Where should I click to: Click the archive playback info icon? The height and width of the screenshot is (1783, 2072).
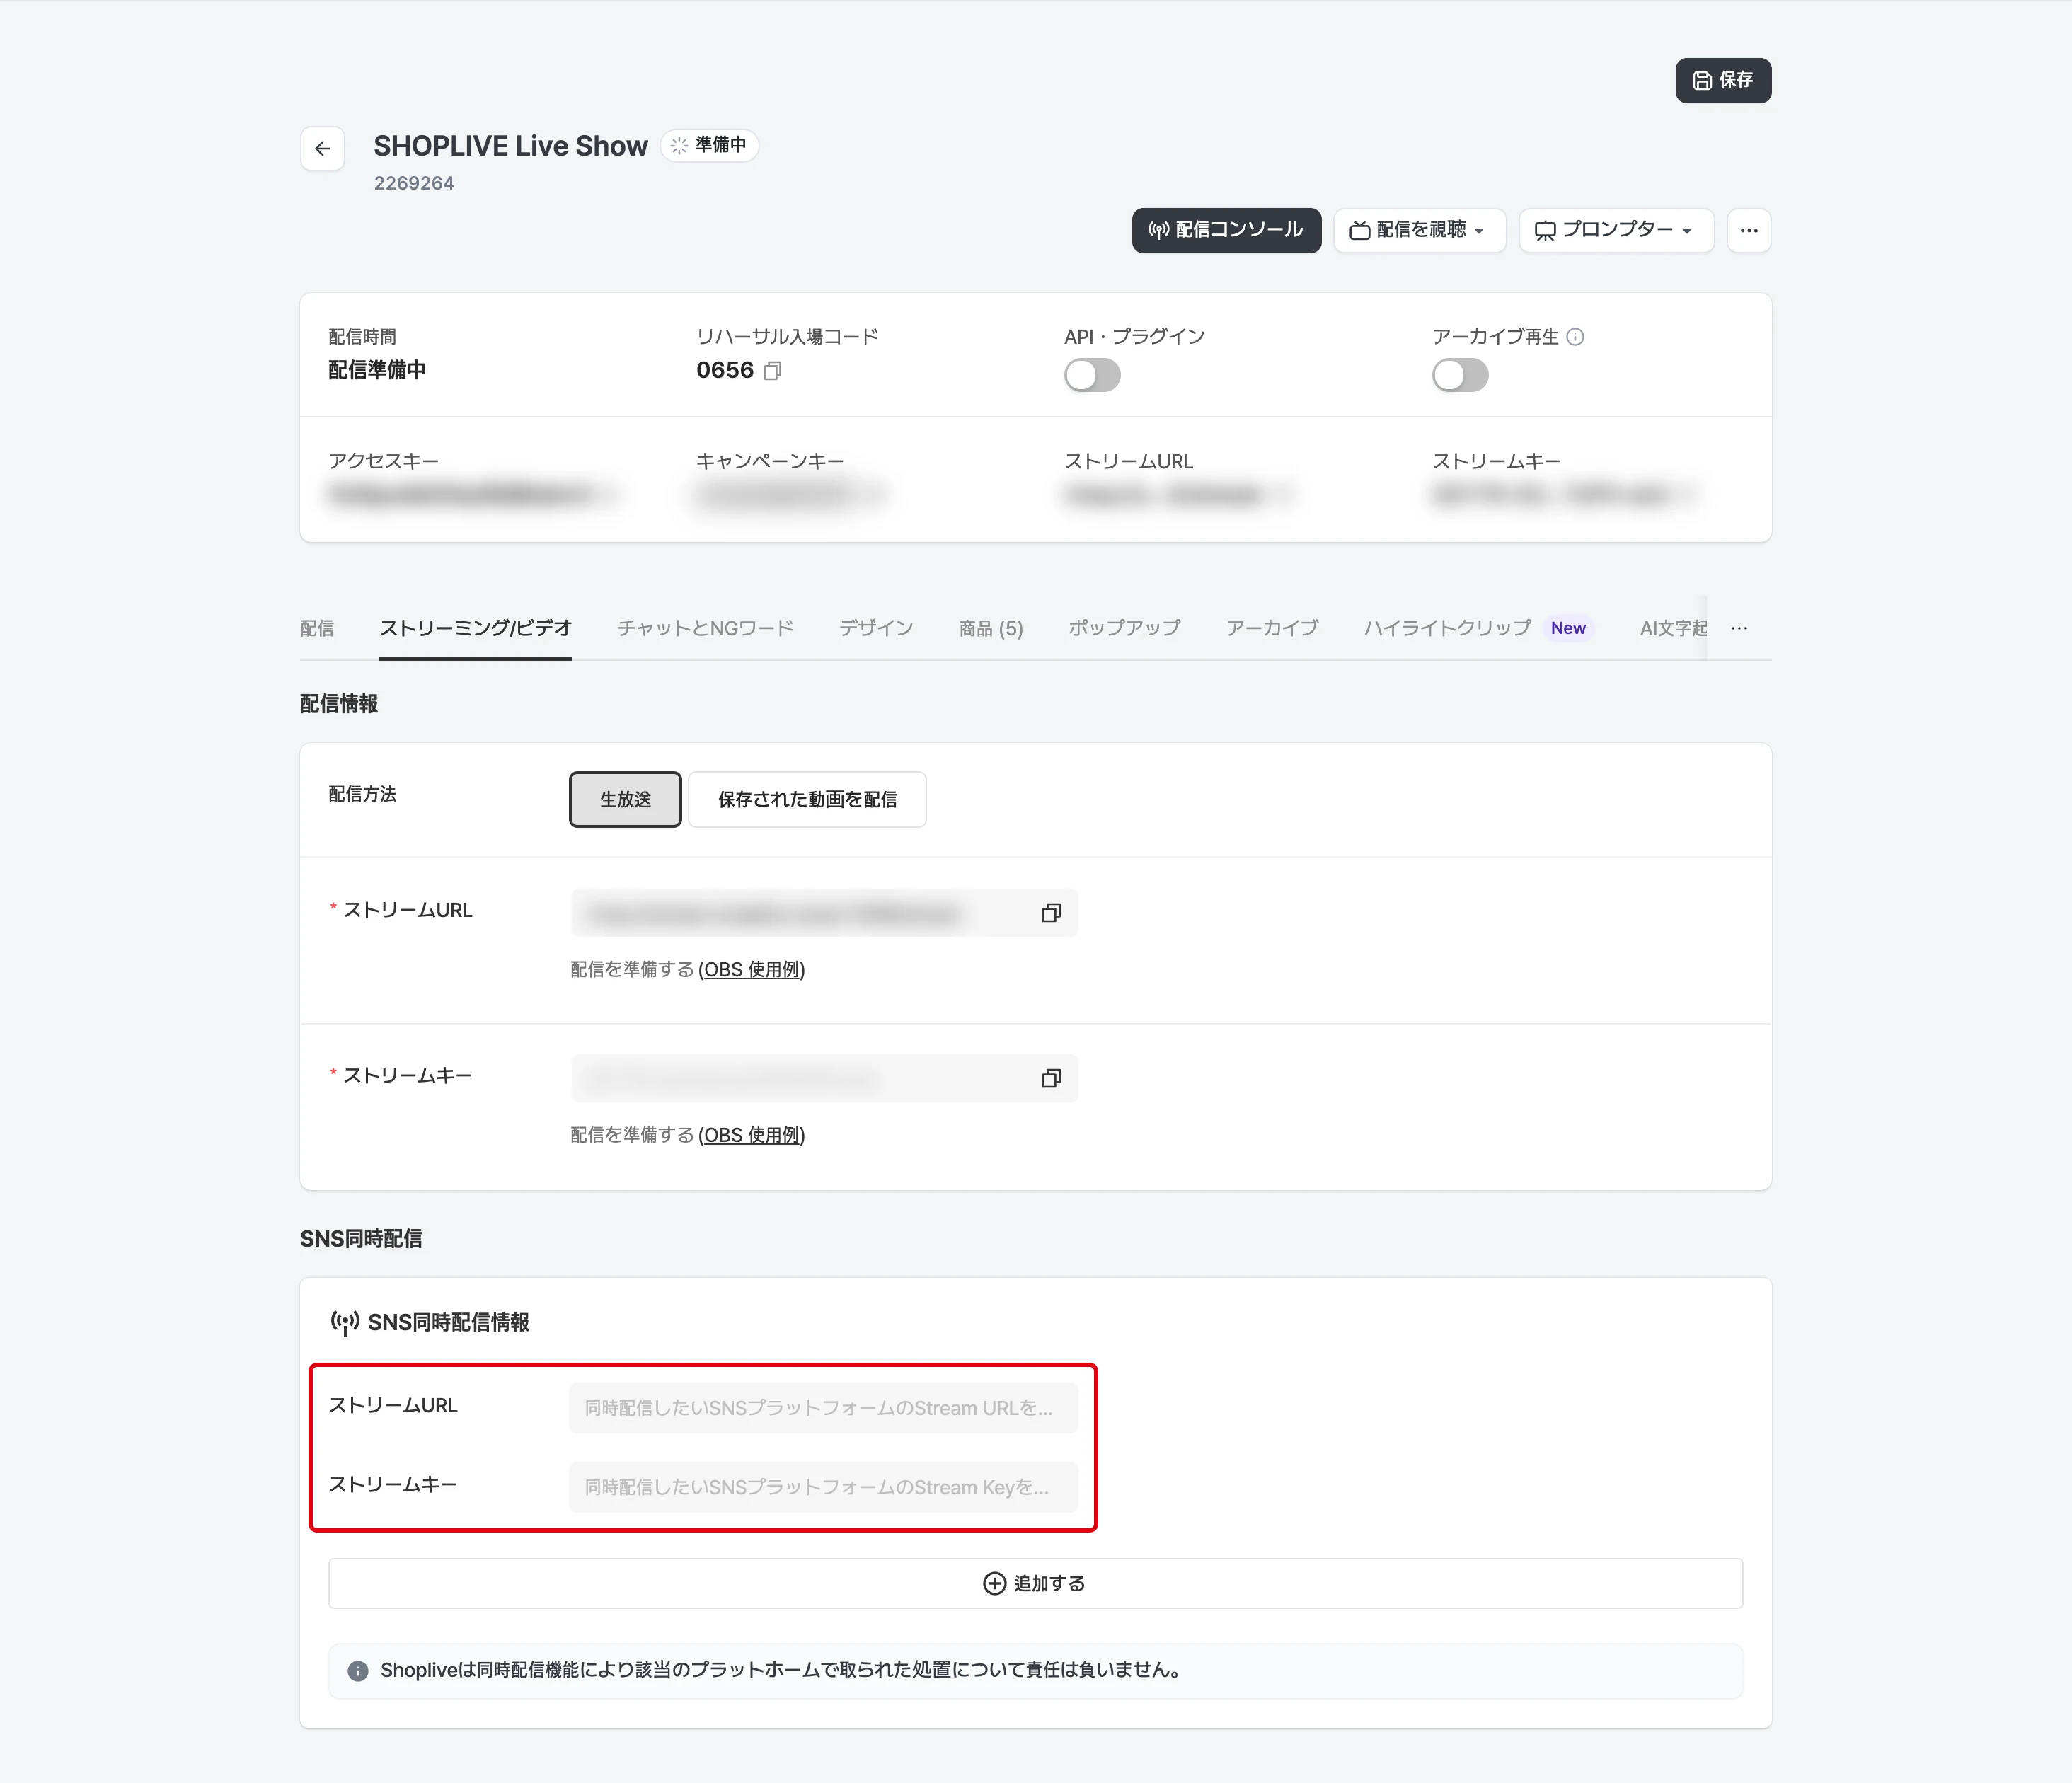coord(1575,337)
